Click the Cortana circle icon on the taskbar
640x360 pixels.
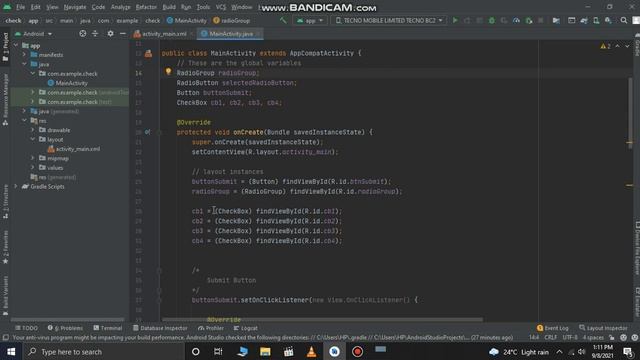point(196,351)
